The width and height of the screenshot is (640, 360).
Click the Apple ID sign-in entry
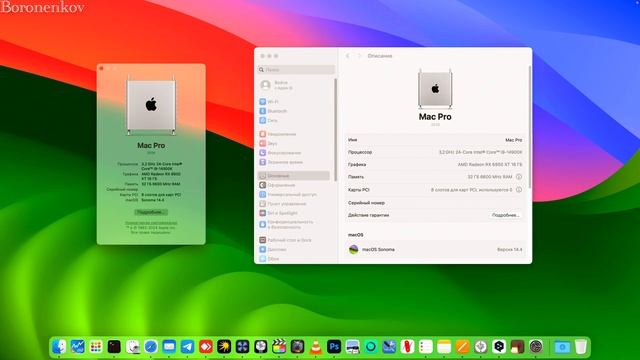(278, 85)
